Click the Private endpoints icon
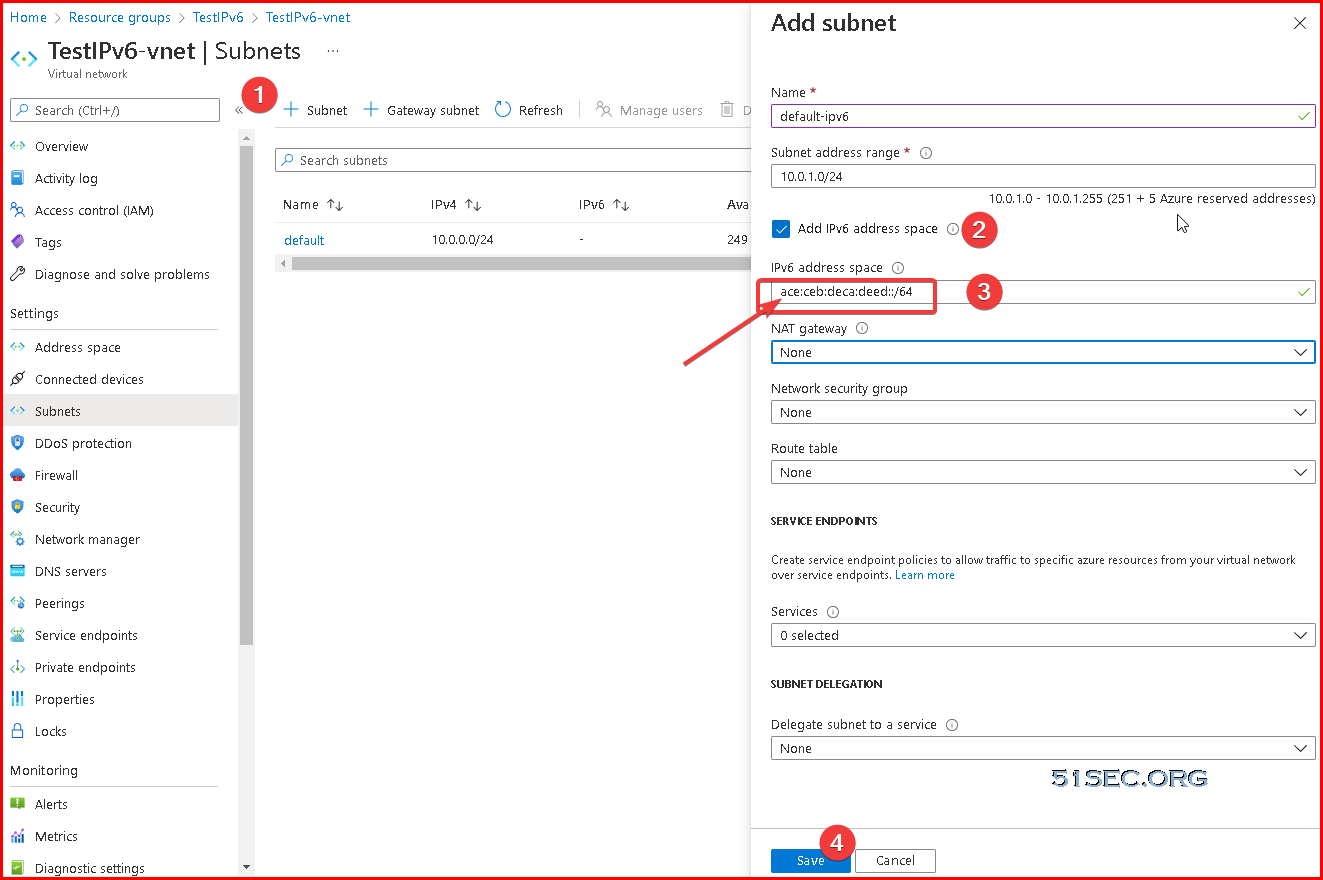Image resolution: width=1323 pixels, height=880 pixels. [x=17, y=667]
